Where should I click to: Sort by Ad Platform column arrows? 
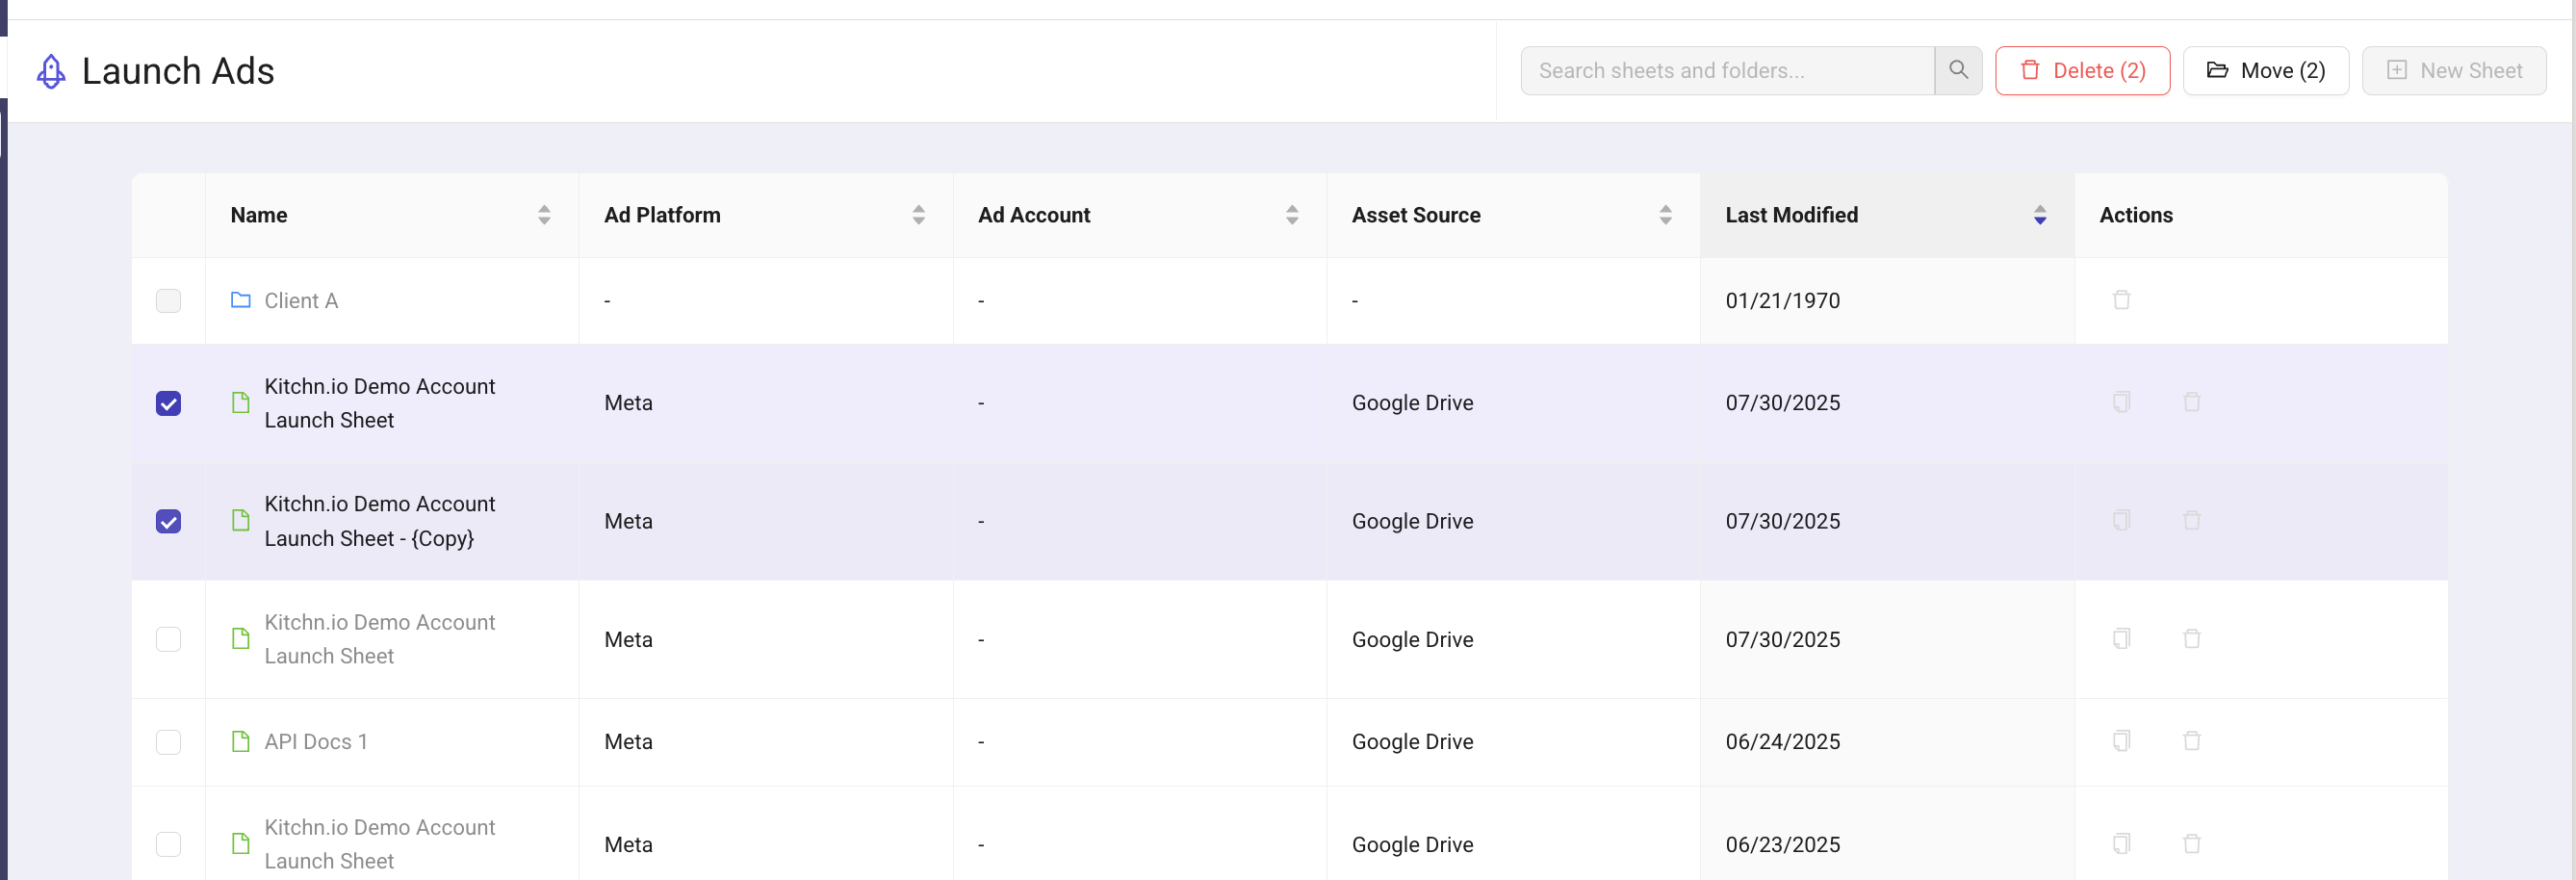(x=917, y=215)
